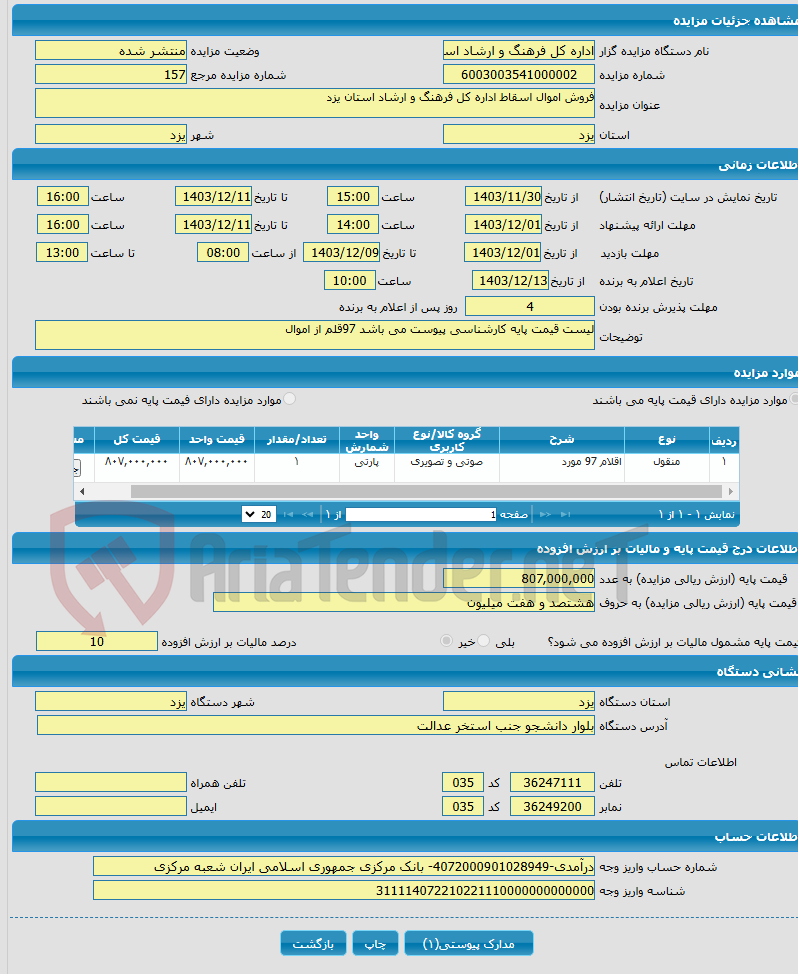Click visit end date 1403/12/09
798x974 pixels.
point(342,253)
